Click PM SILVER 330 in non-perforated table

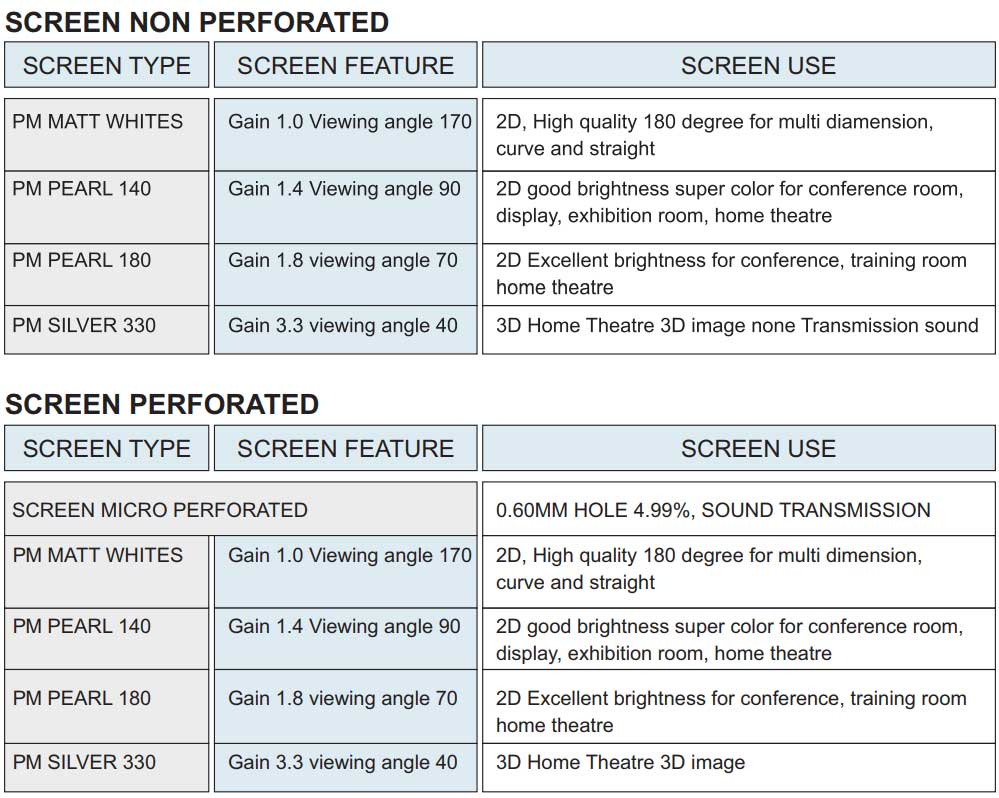(84, 325)
